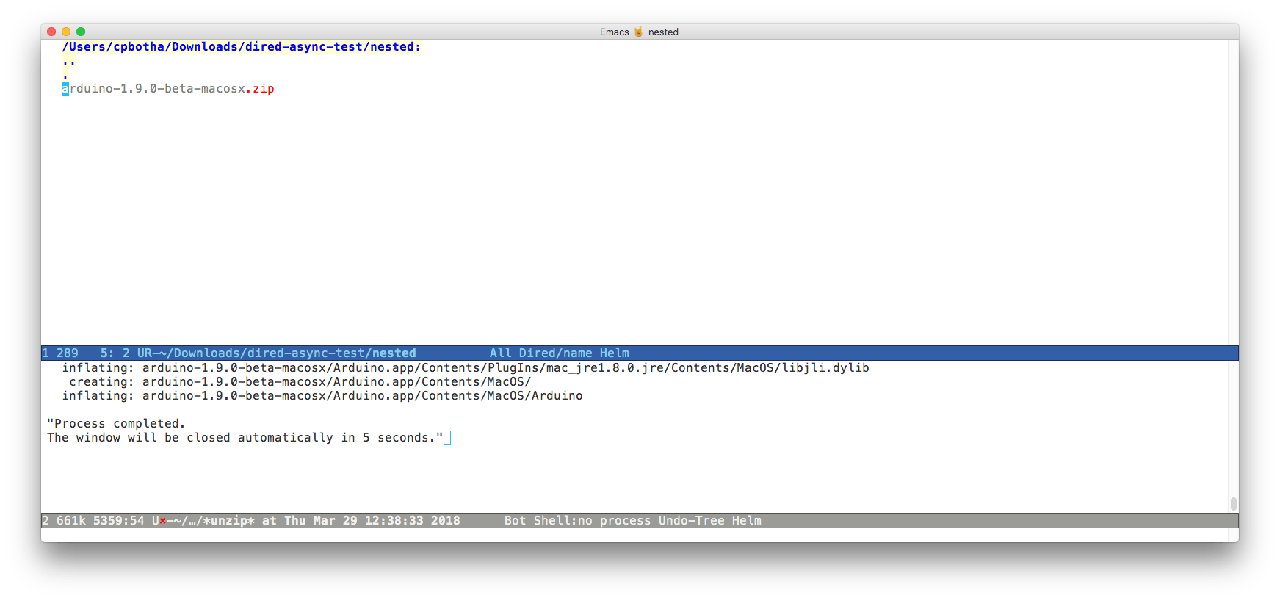Click the Helm indicator in the unzip mode line
The height and width of the screenshot is (601, 1280).
747,521
